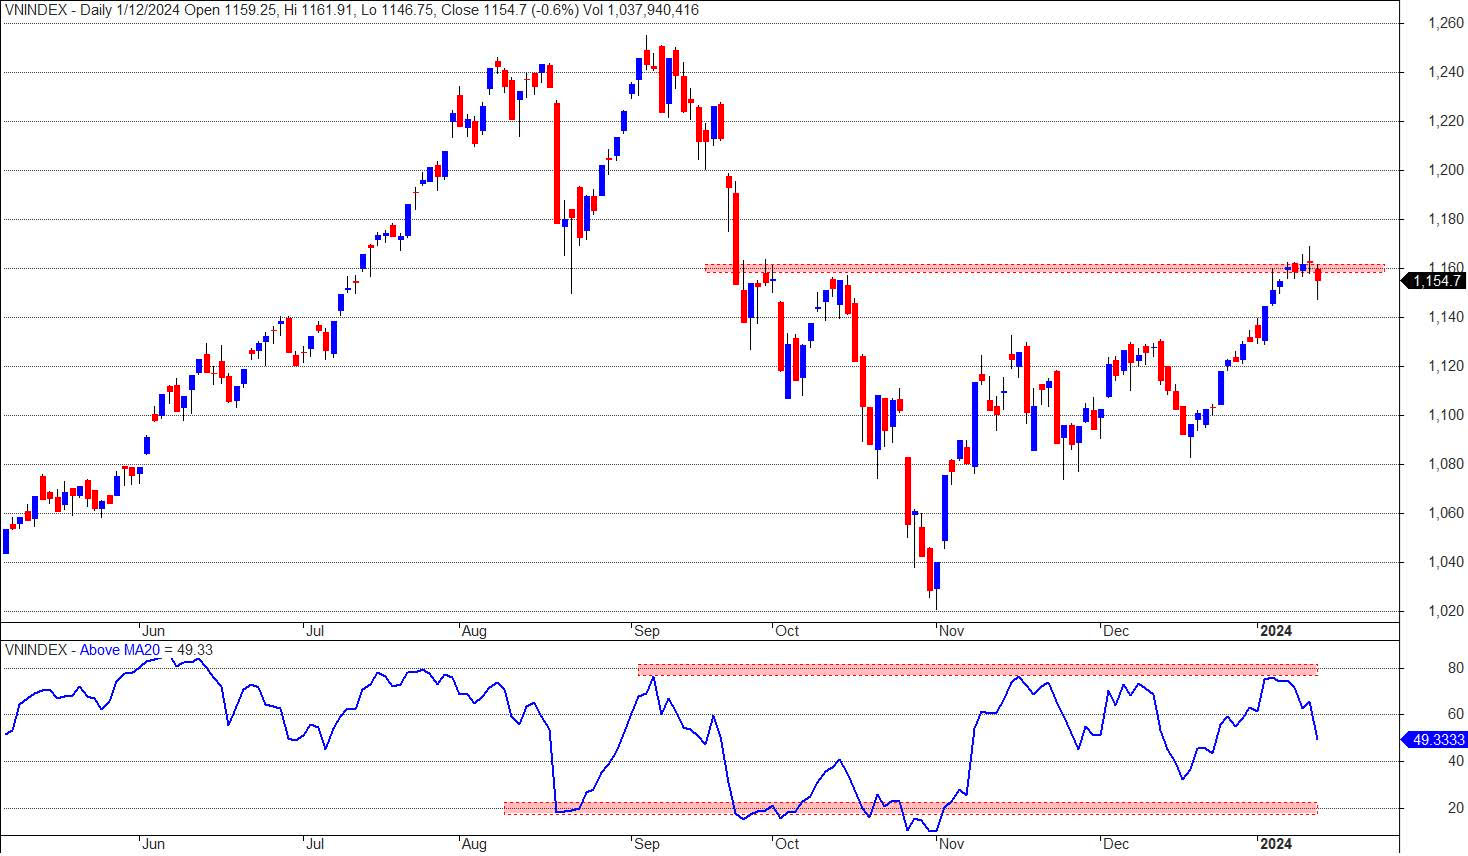Select the lower red band near 20
This screenshot has height=856, width=1468.
point(911,808)
